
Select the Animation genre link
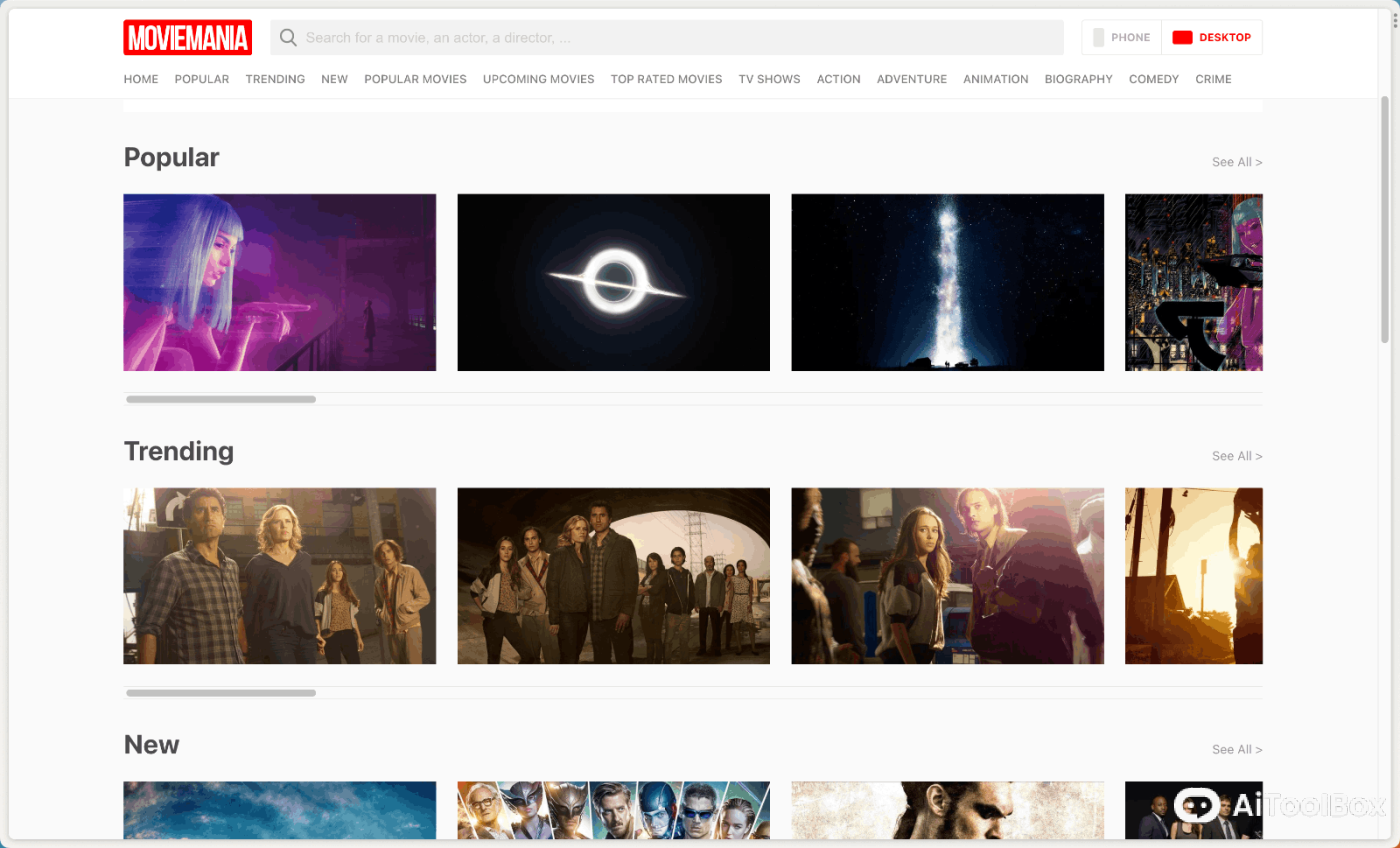tap(995, 79)
